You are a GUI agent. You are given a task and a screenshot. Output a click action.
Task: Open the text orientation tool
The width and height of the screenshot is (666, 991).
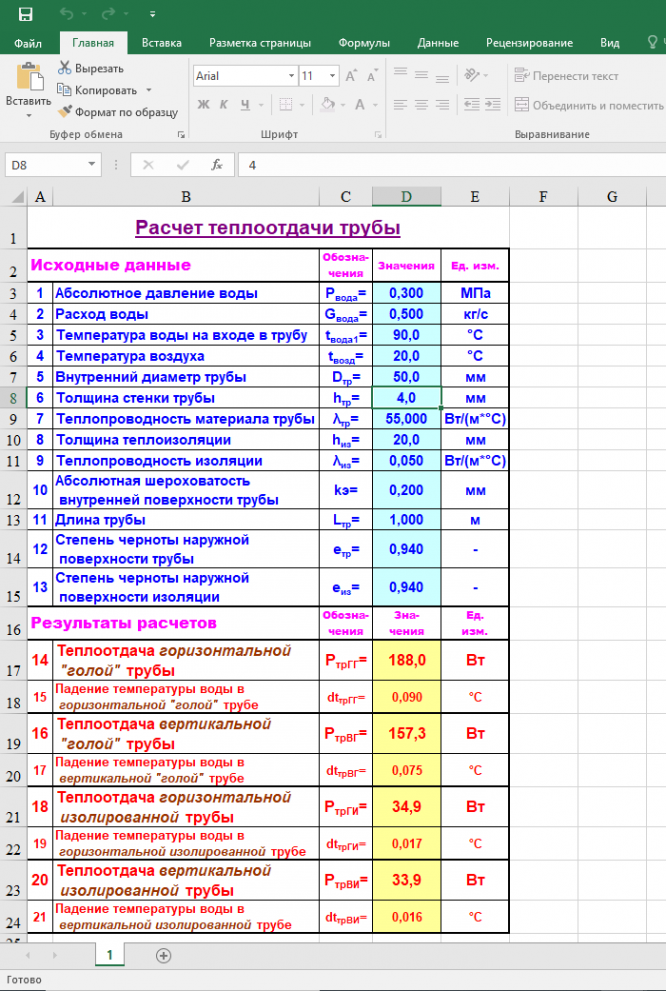click(472, 75)
